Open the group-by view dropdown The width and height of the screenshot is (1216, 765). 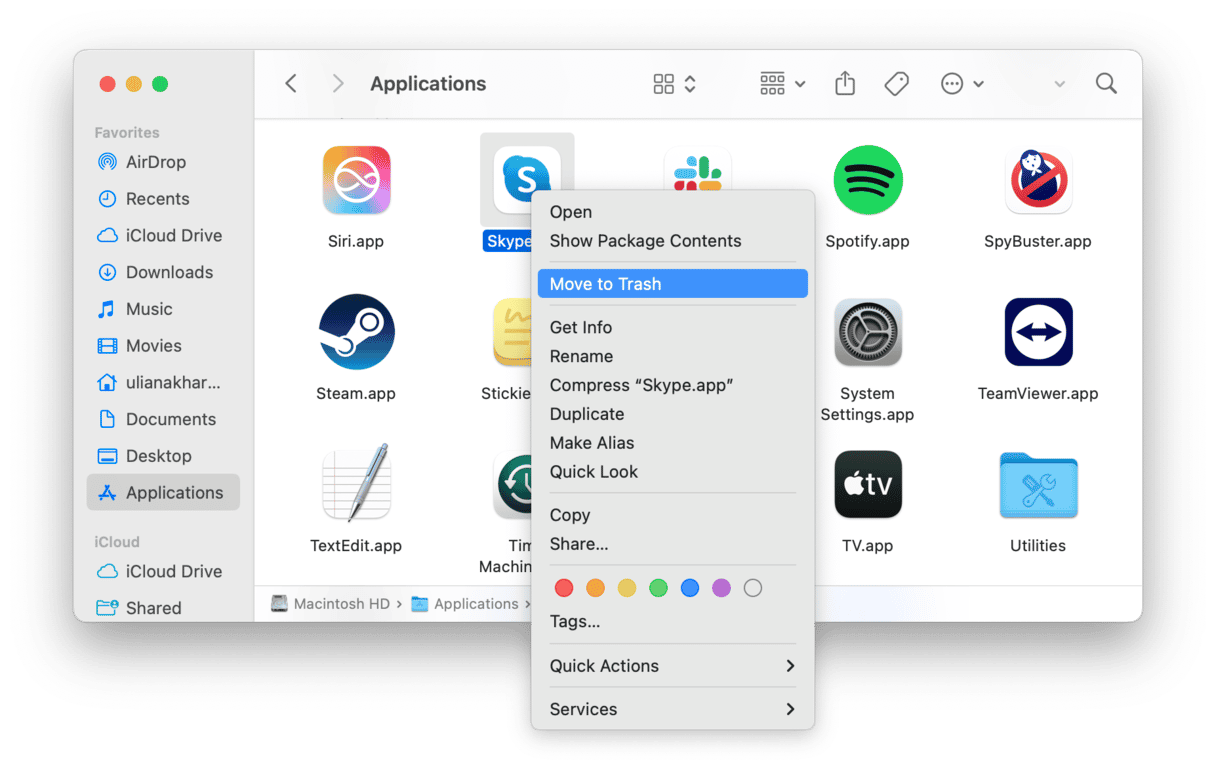[x=782, y=84]
